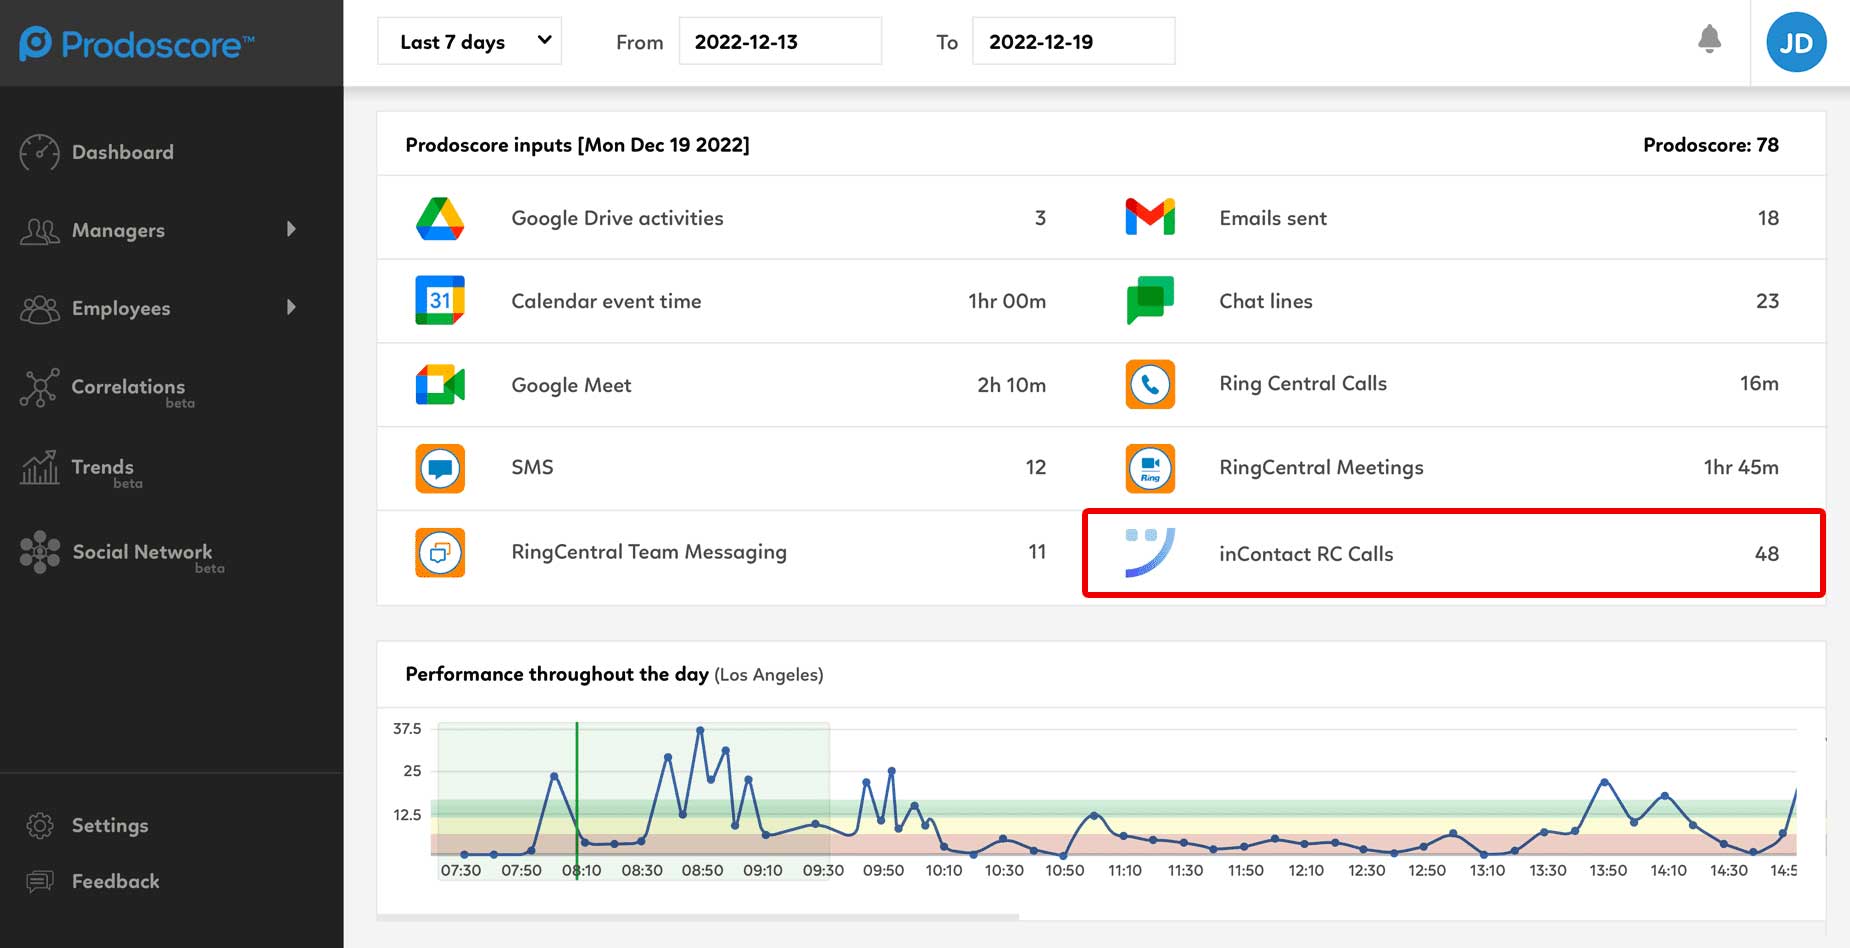Image resolution: width=1850 pixels, height=948 pixels.
Task: Click the horizontal scrollbar under the chart
Action: coord(698,916)
